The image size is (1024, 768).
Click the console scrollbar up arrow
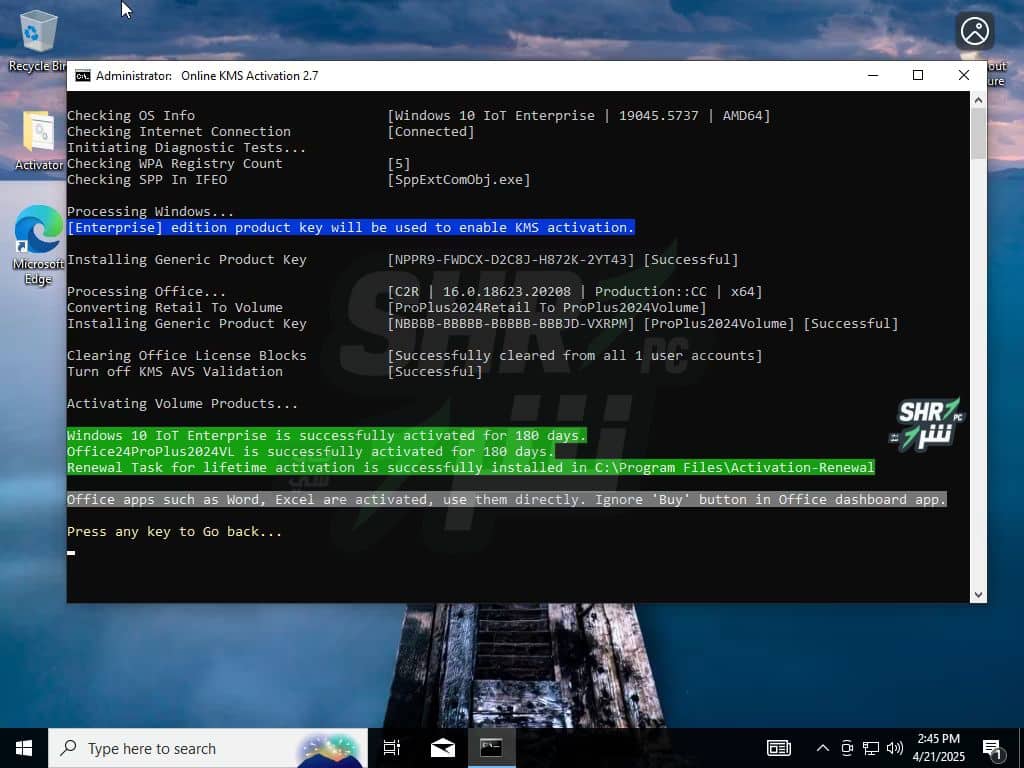click(978, 100)
